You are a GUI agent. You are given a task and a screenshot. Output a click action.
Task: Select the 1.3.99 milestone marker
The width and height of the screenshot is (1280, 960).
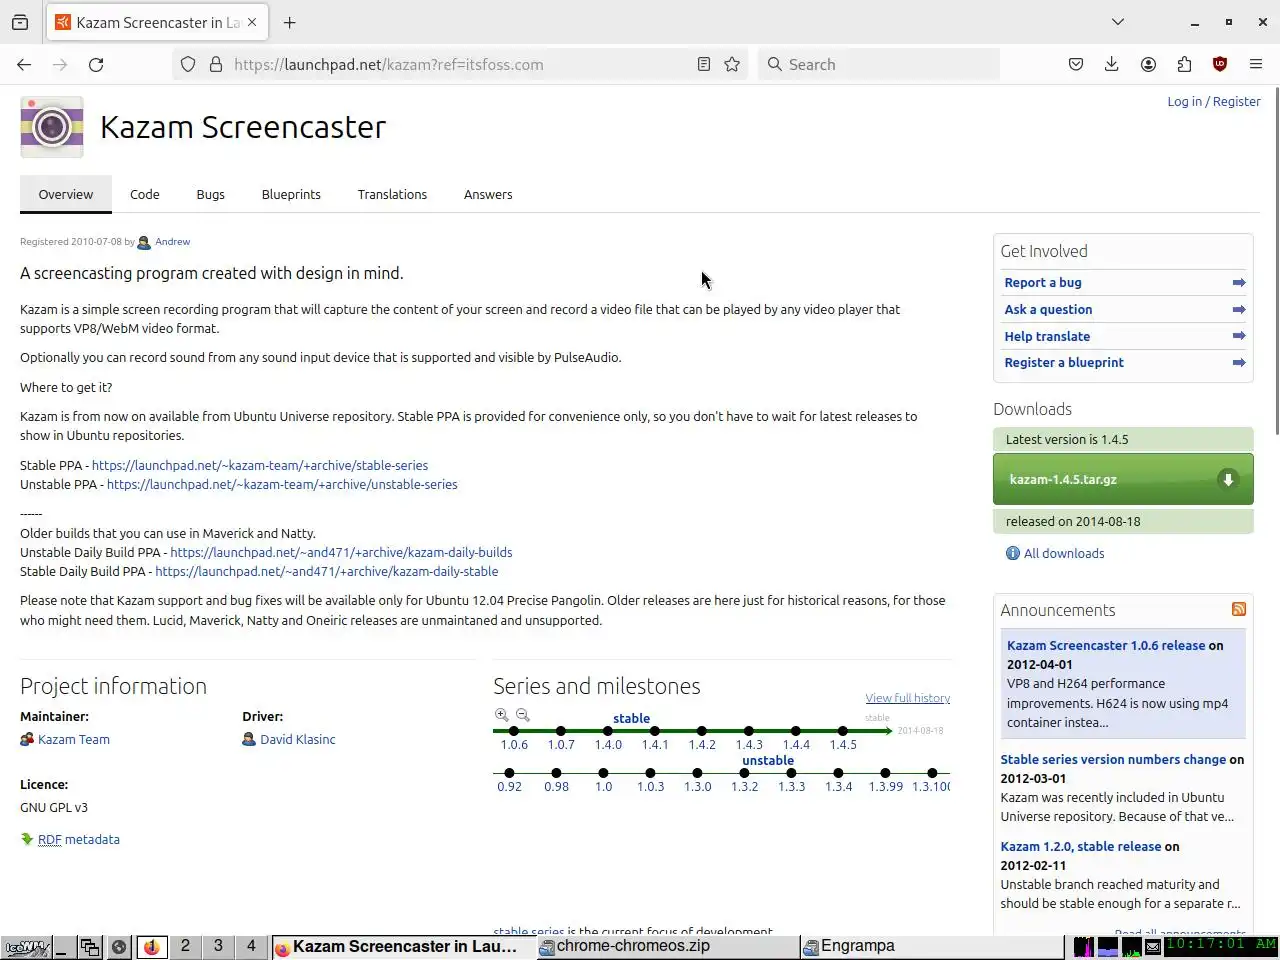tap(885, 773)
